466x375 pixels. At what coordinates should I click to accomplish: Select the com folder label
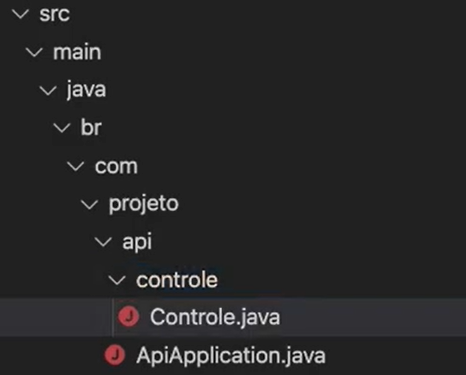(116, 166)
